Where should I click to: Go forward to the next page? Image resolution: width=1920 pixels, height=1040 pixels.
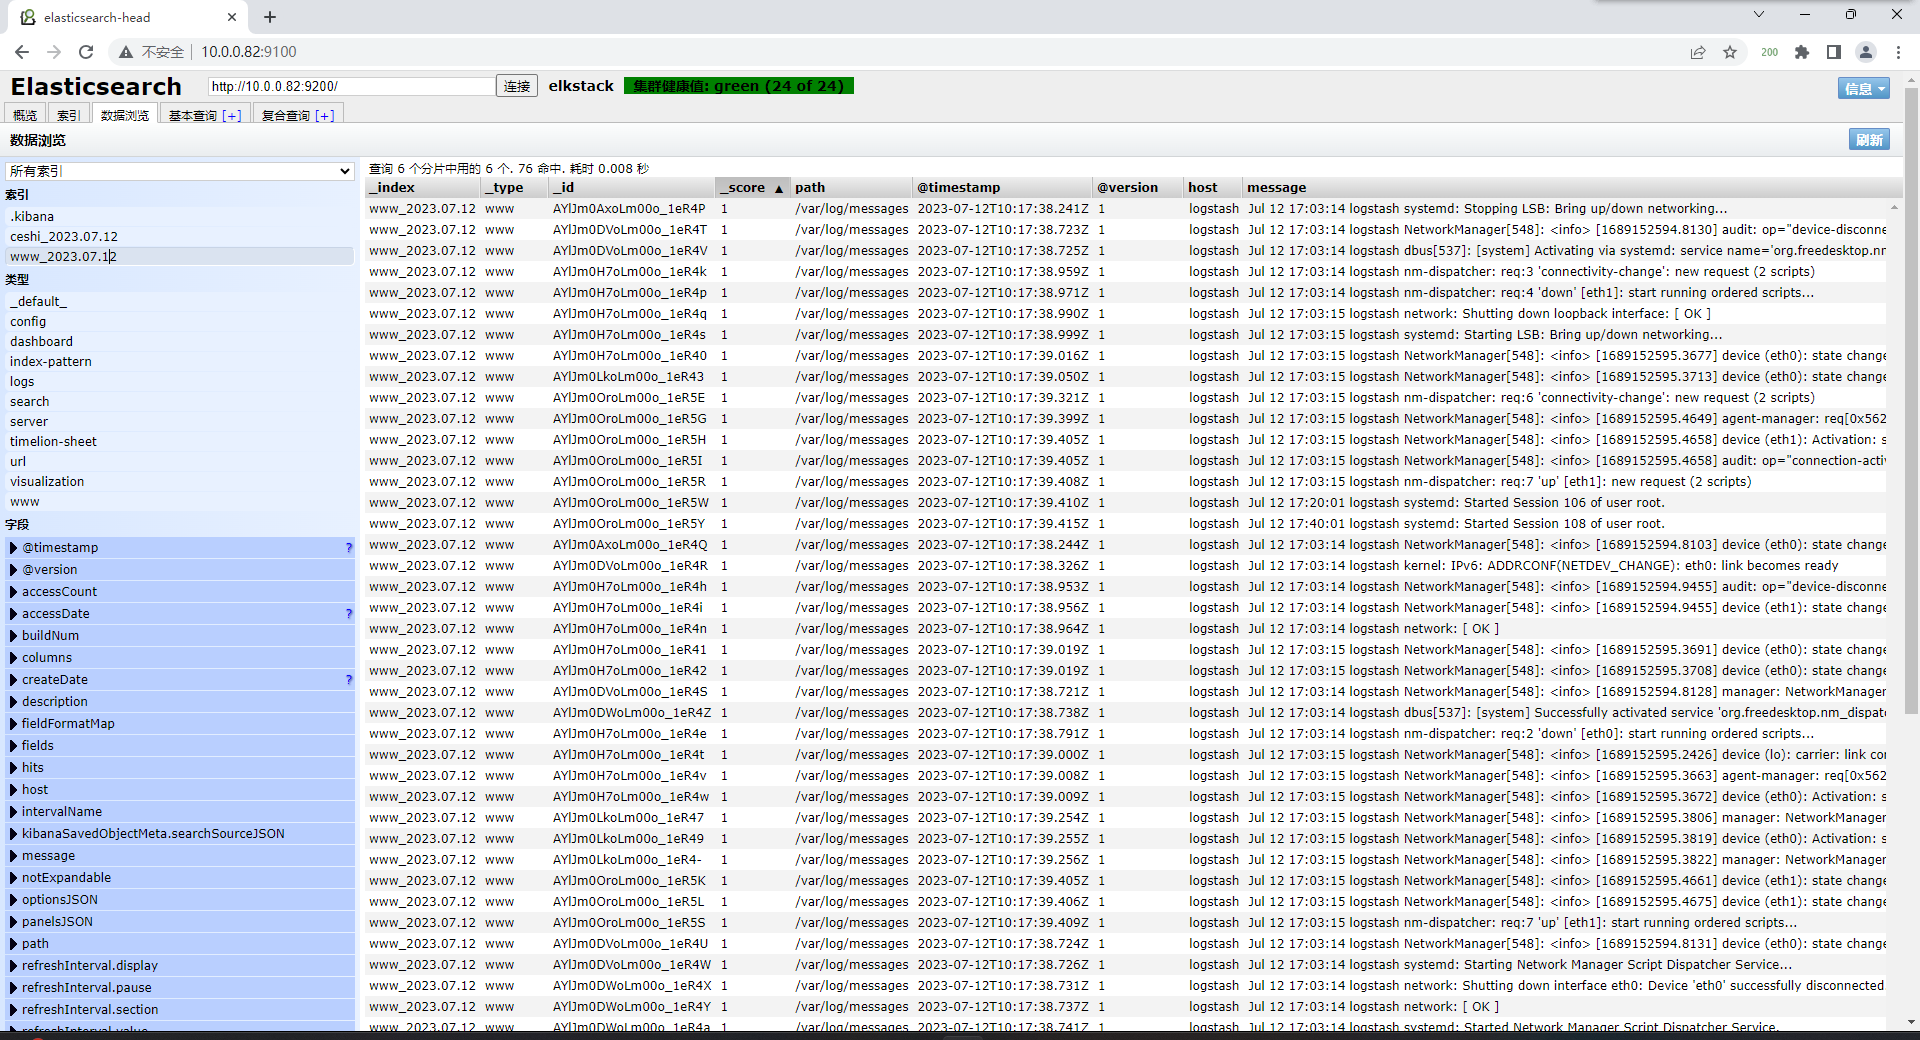54,52
